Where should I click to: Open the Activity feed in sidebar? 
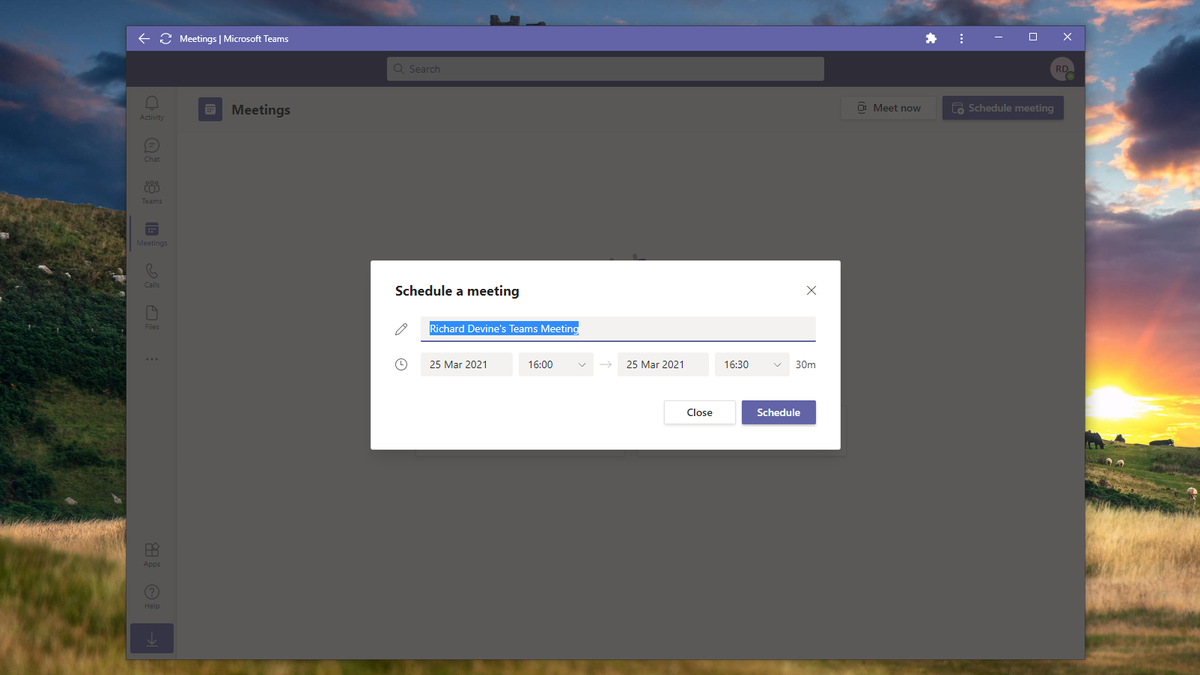pos(152,108)
